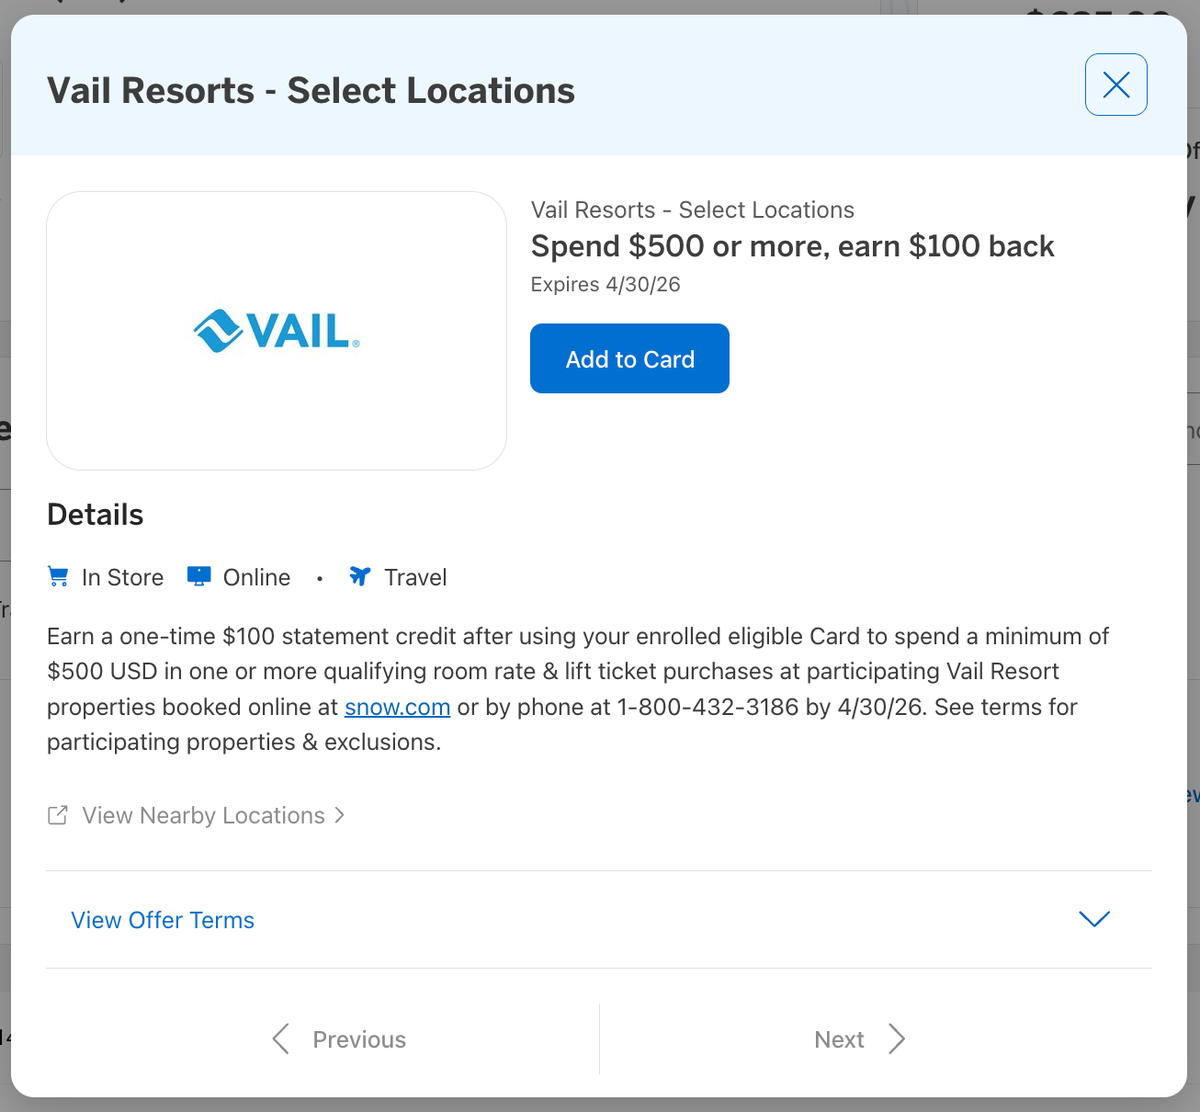Go to the Previous offer
The height and width of the screenshot is (1112, 1200).
358,1039
